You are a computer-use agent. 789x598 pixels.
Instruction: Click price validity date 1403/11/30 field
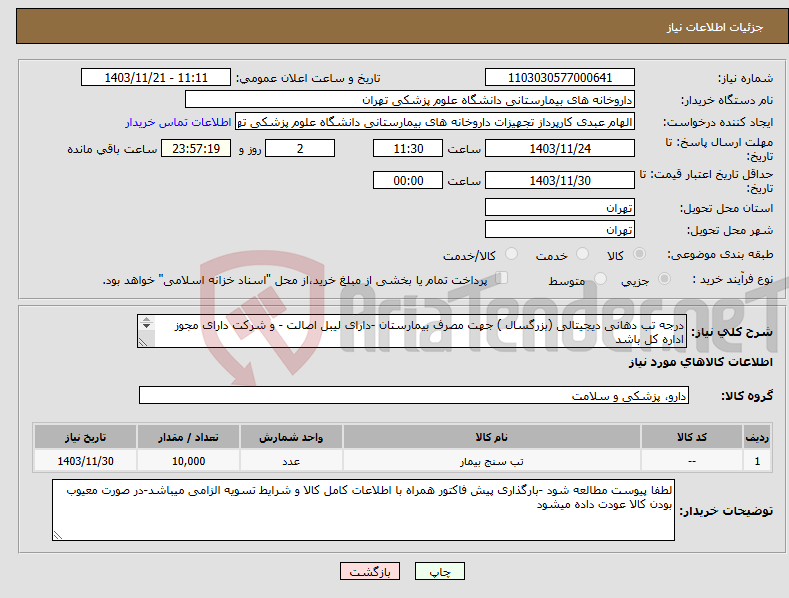(x=560, y=180)
